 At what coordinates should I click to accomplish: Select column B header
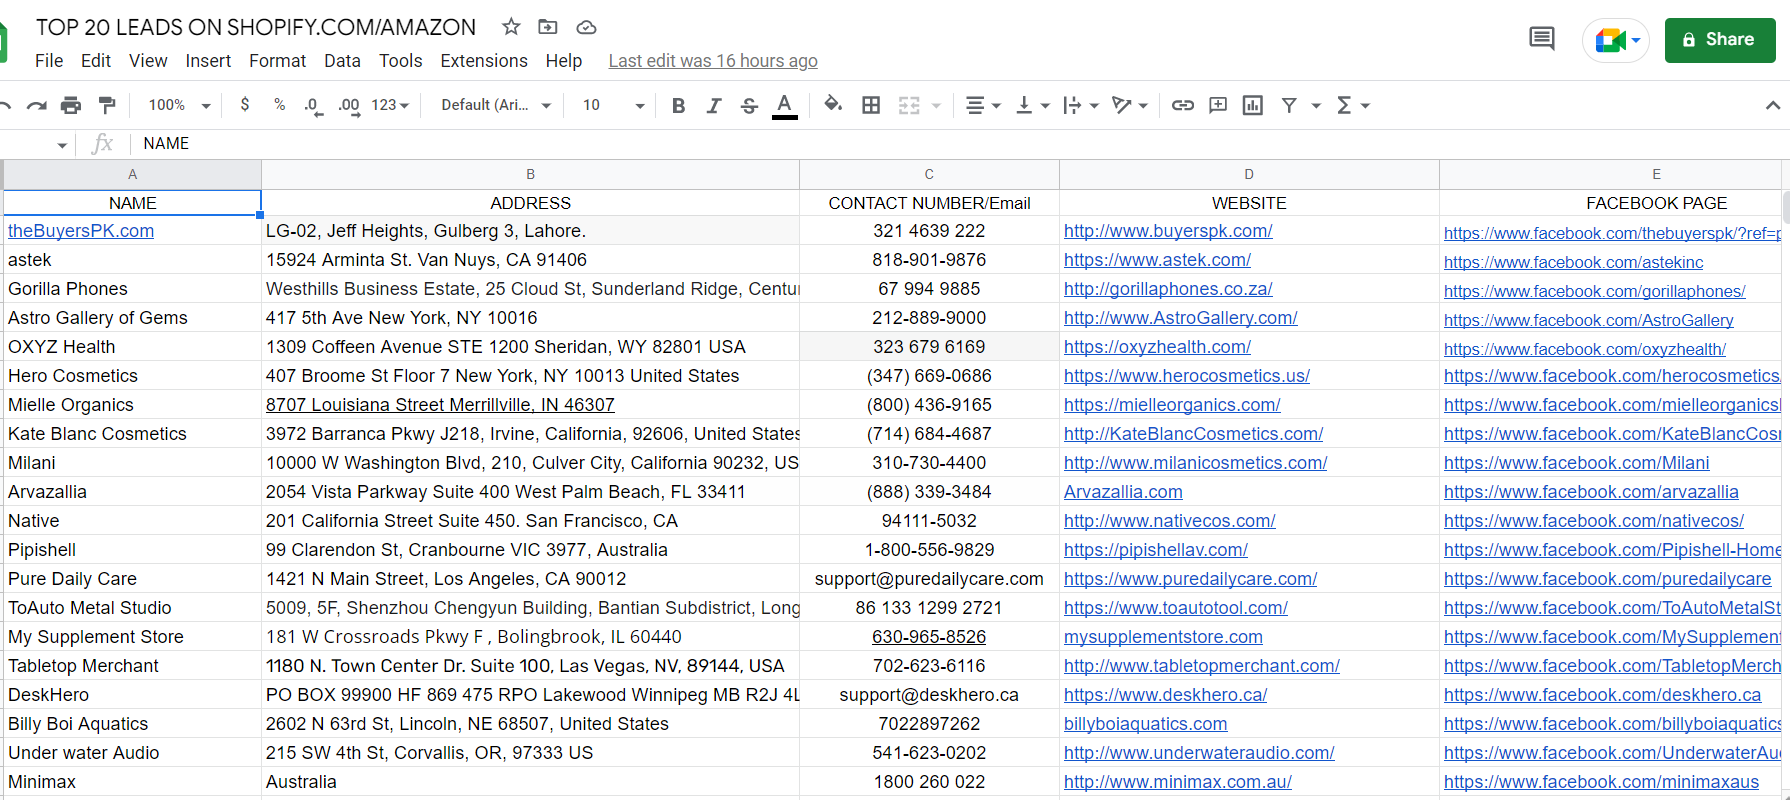pyautogui.click(x=530, y=174)
